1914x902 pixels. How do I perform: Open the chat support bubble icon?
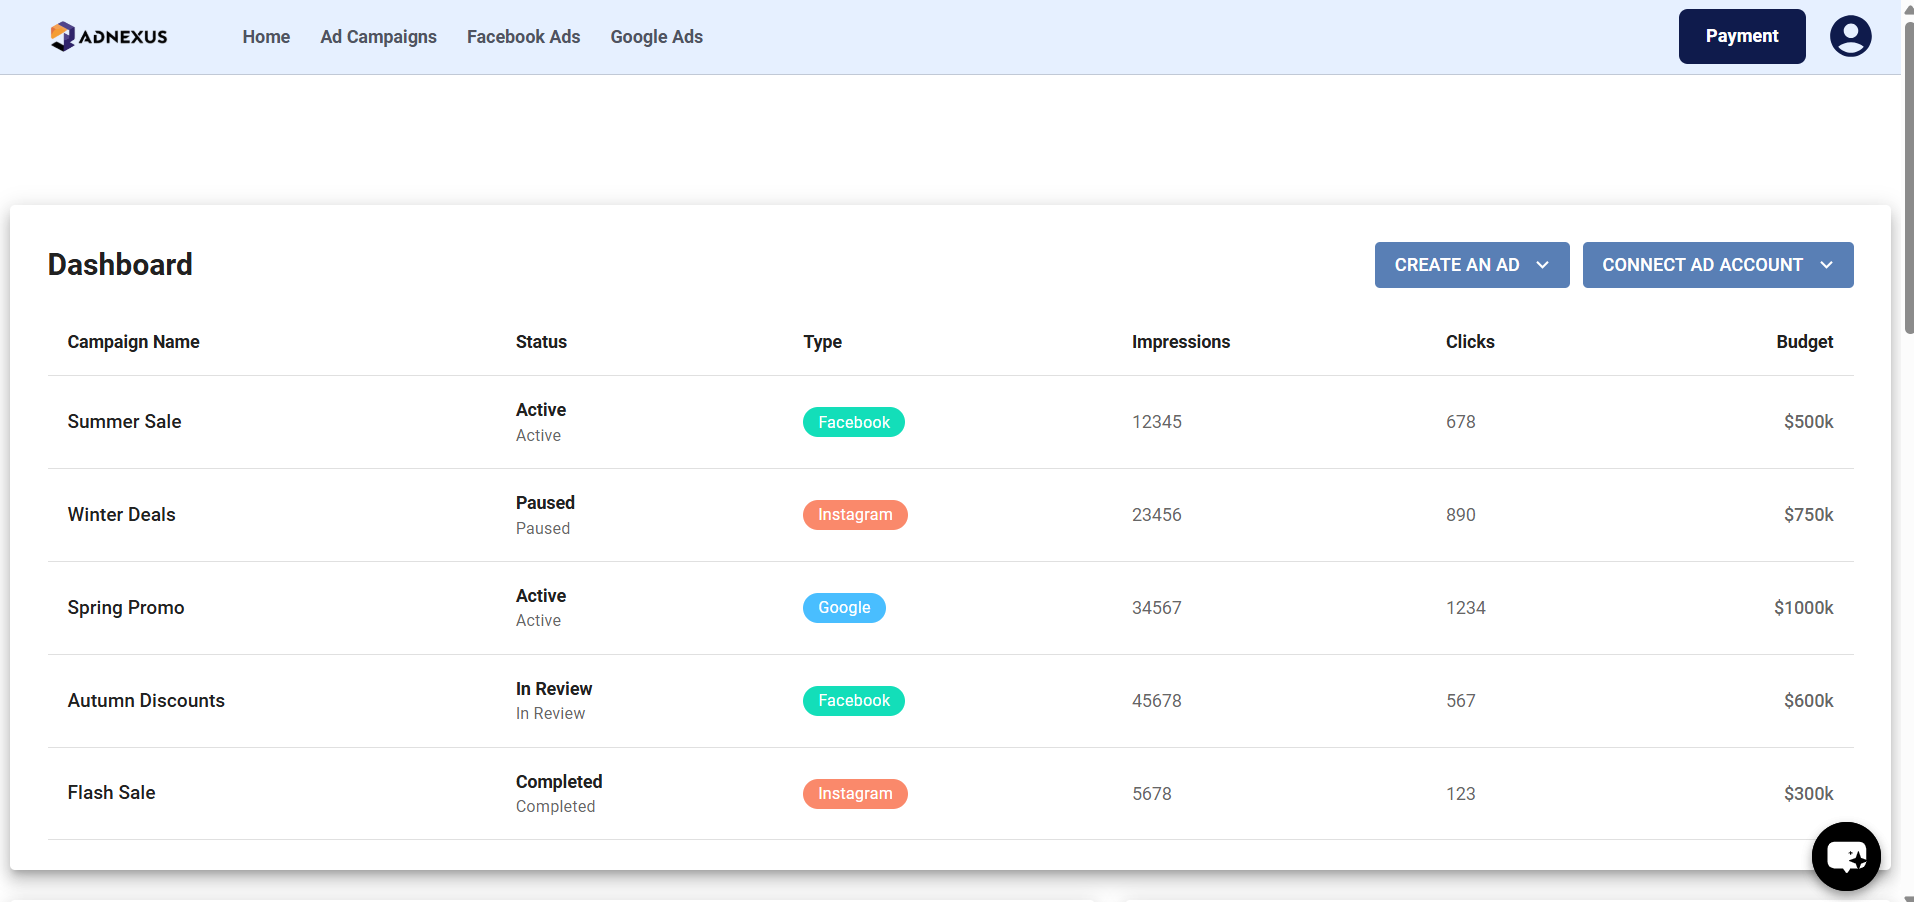point(1846,856)
